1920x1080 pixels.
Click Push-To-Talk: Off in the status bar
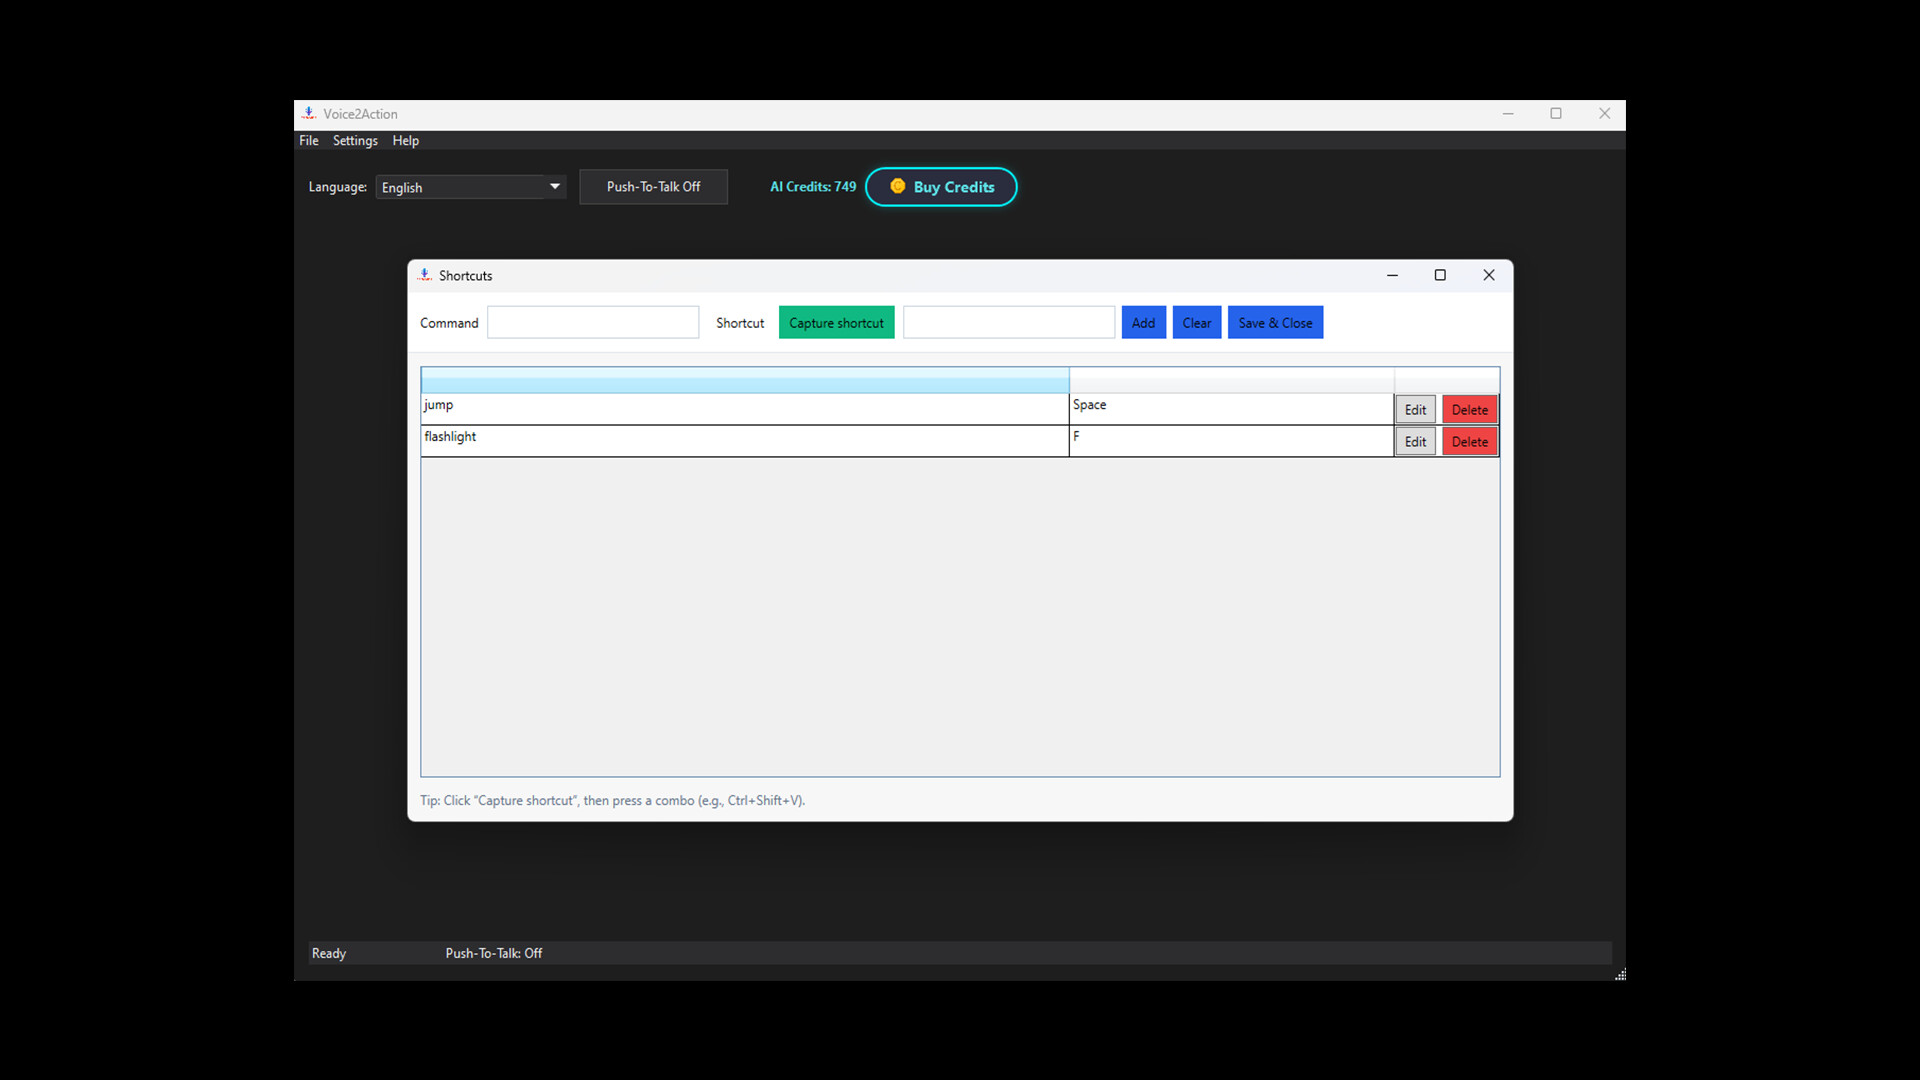493,953
